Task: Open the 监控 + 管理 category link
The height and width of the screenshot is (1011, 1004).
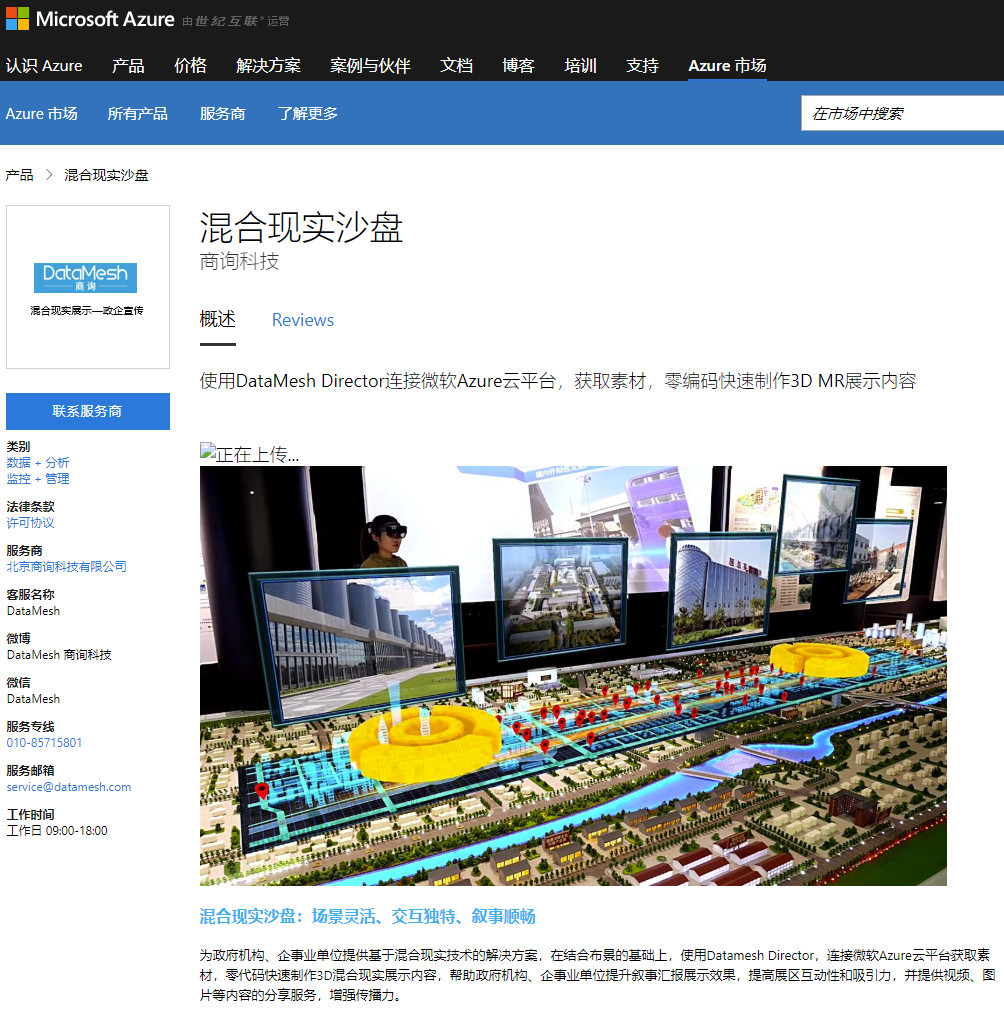Action: point(37,478)
